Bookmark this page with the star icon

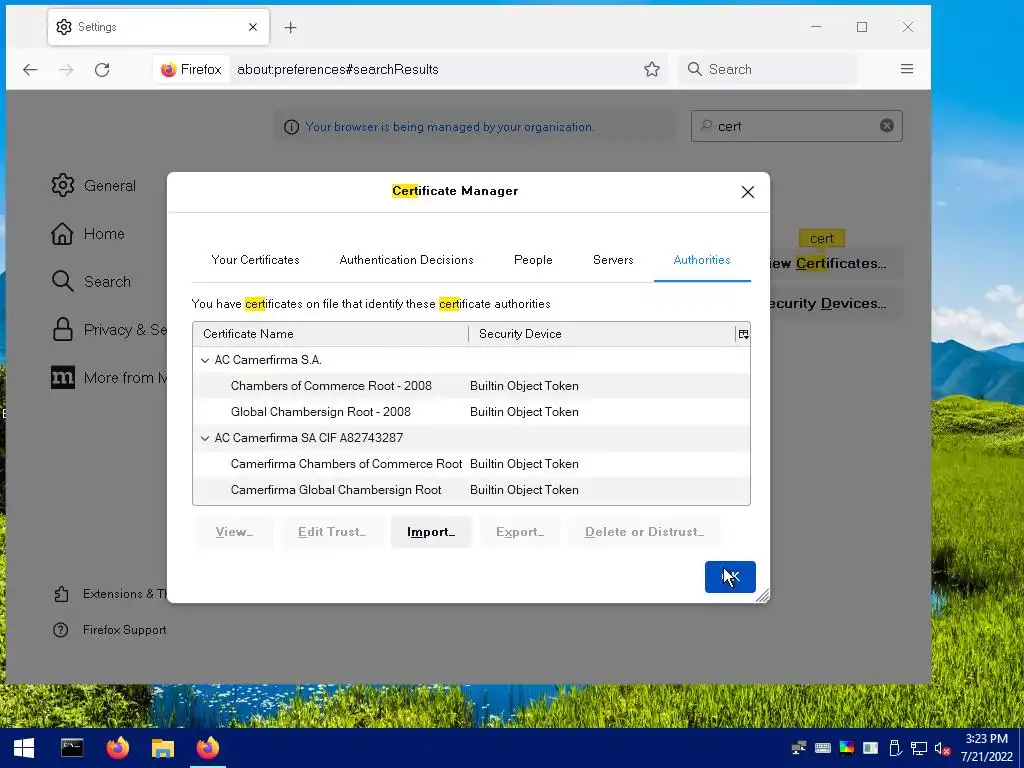click(x=652, y=69)
